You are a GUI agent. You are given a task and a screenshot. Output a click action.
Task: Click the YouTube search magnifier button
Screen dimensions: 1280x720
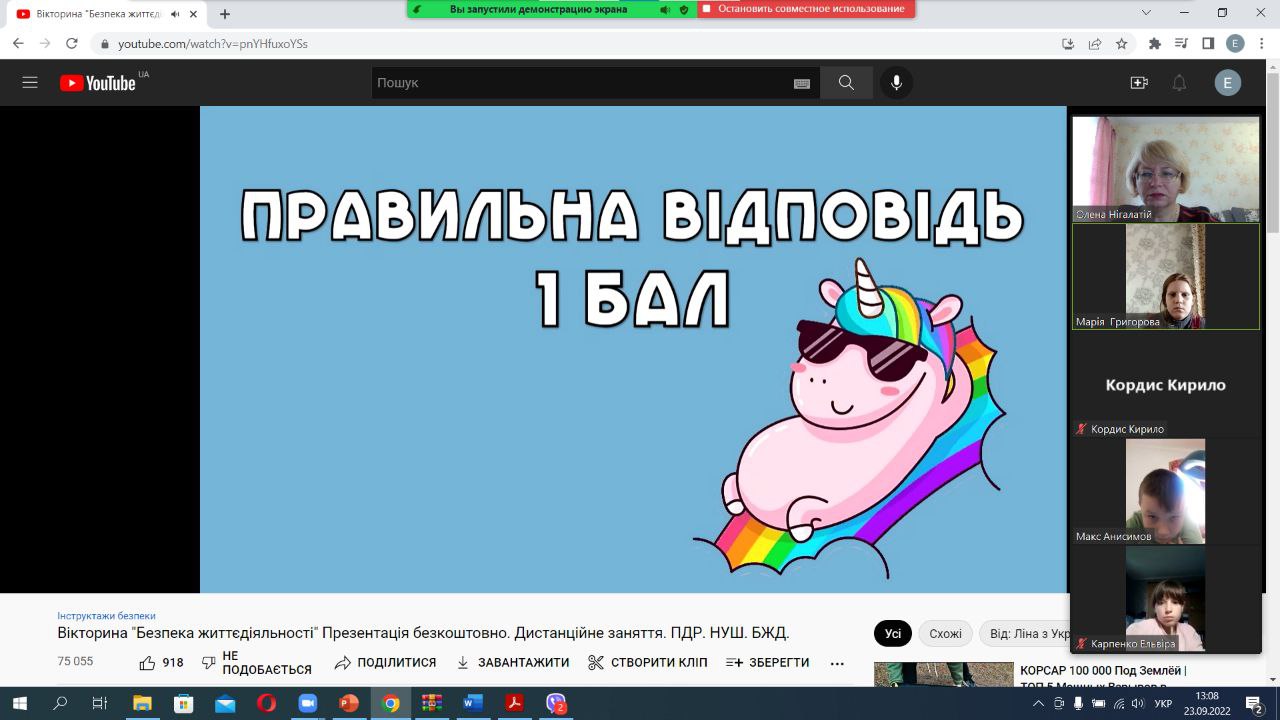click(x=846, y=83)
